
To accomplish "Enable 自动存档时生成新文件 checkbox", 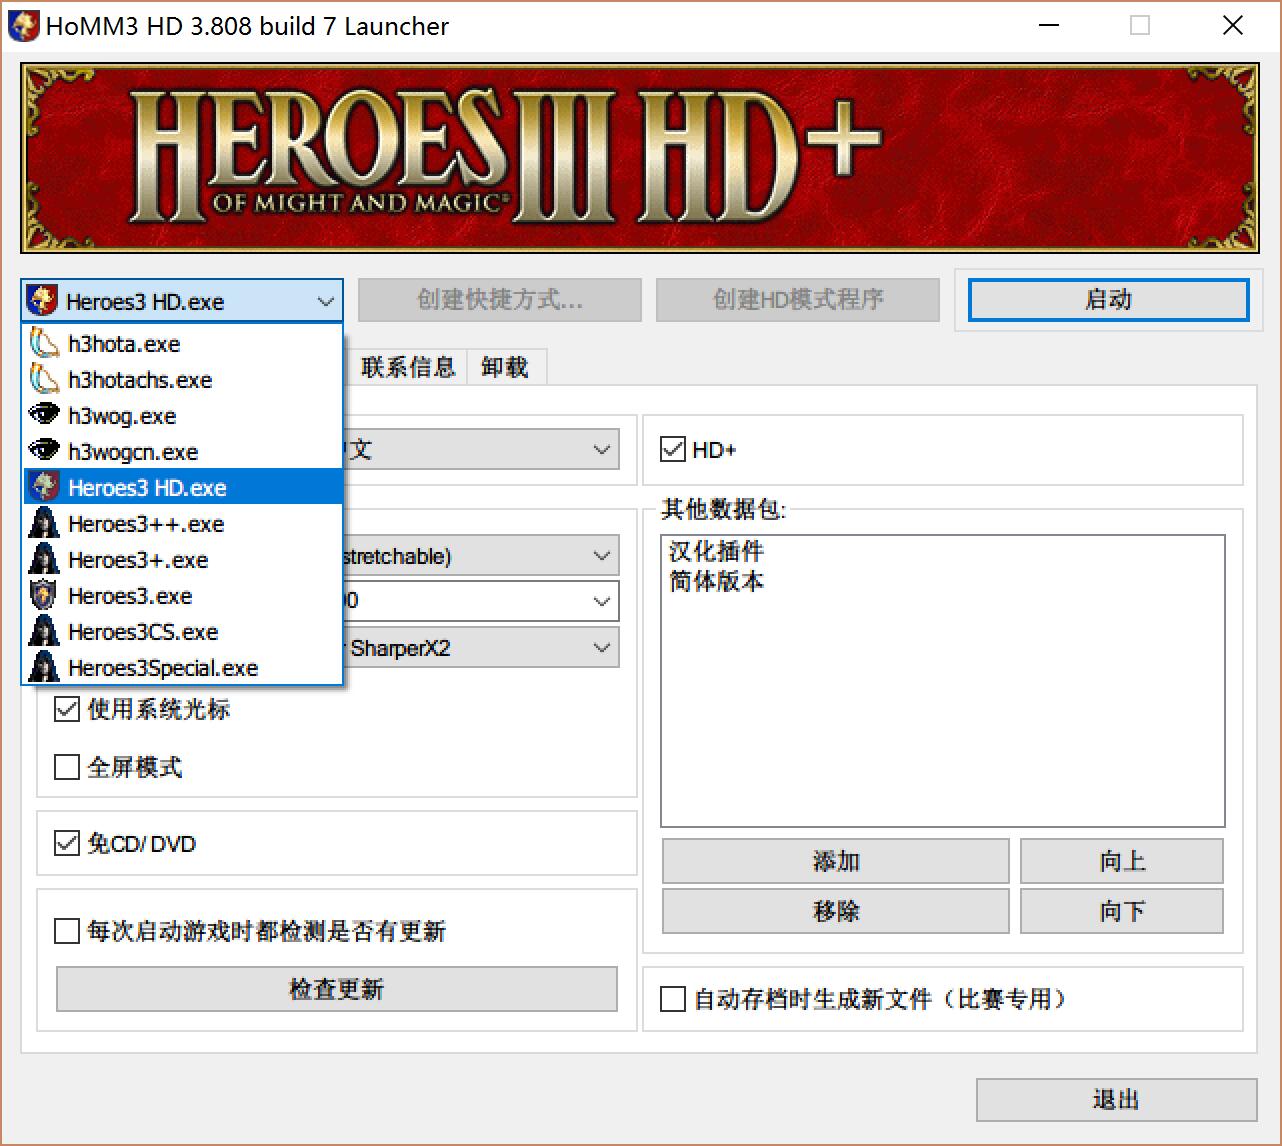I will click(x=673, y=999).
